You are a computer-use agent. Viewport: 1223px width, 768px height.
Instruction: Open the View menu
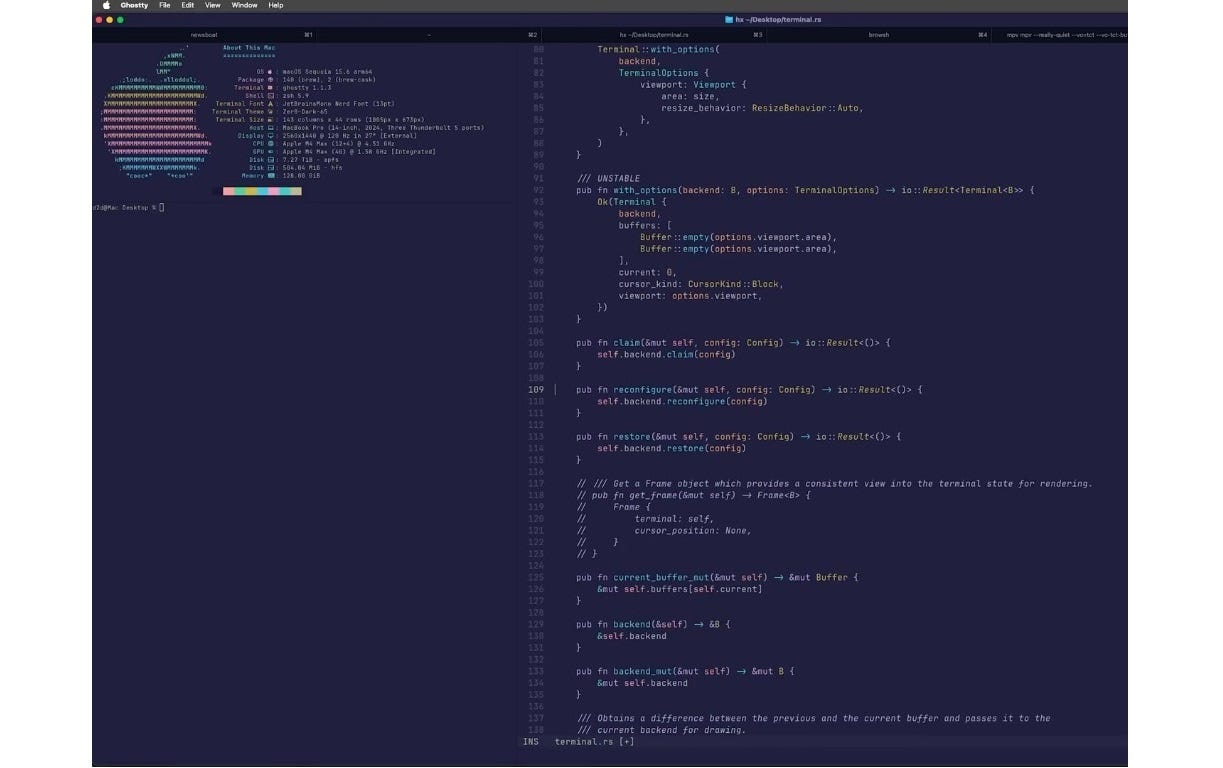point(213,5)
